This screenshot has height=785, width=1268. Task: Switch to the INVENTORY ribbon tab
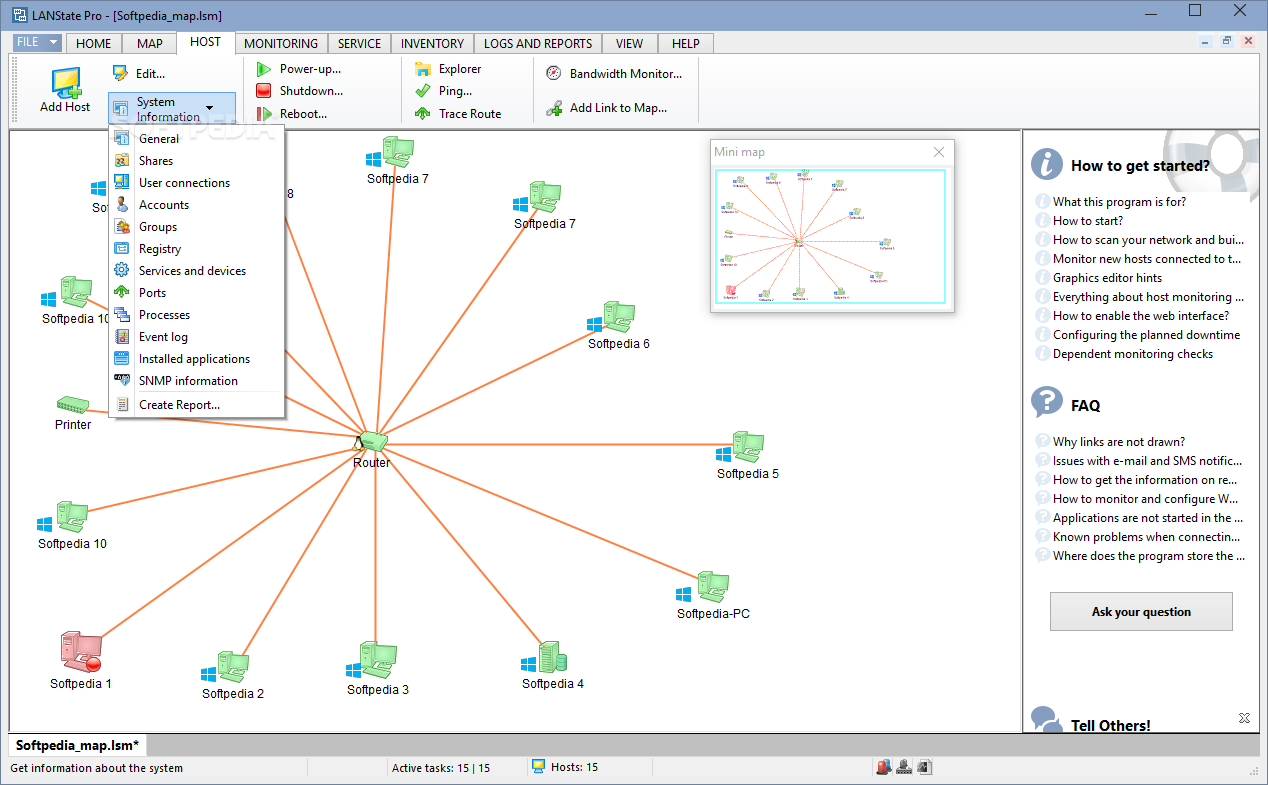coord(432,43)
